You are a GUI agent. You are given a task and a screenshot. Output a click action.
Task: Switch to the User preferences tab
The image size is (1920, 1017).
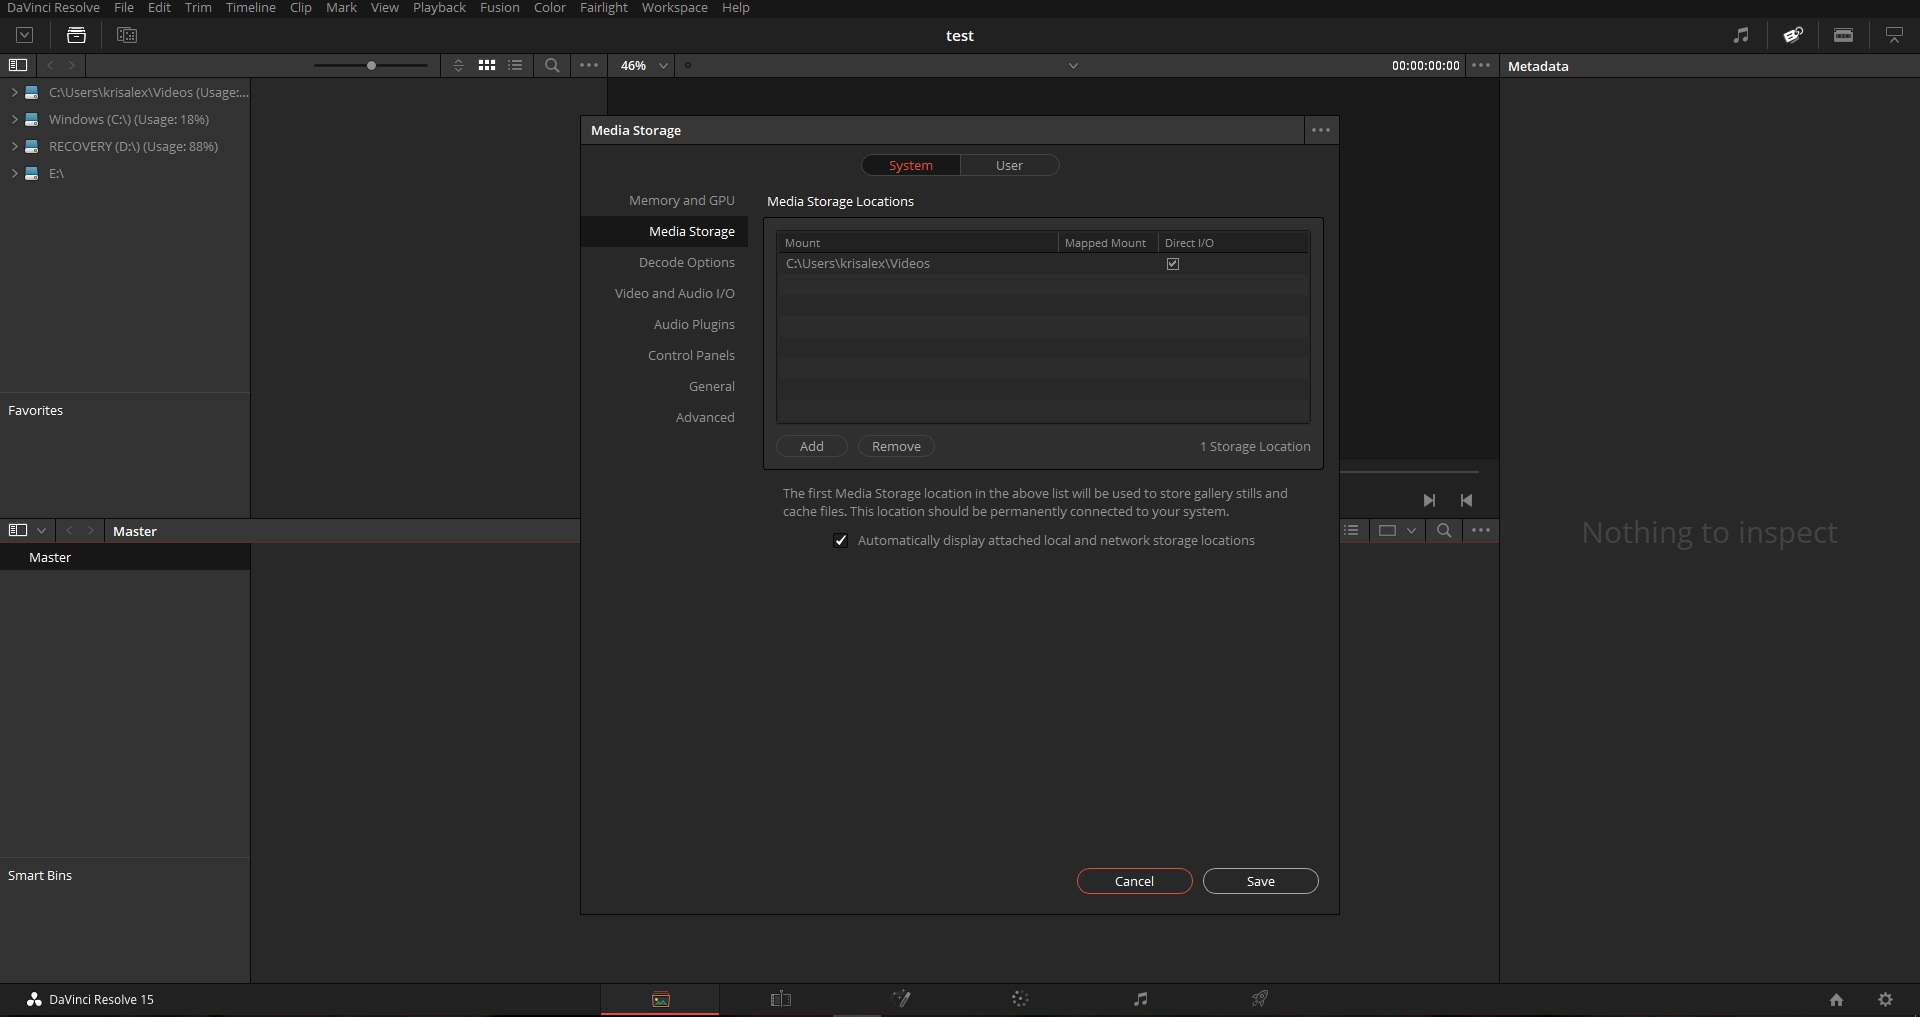(1009, 165)
